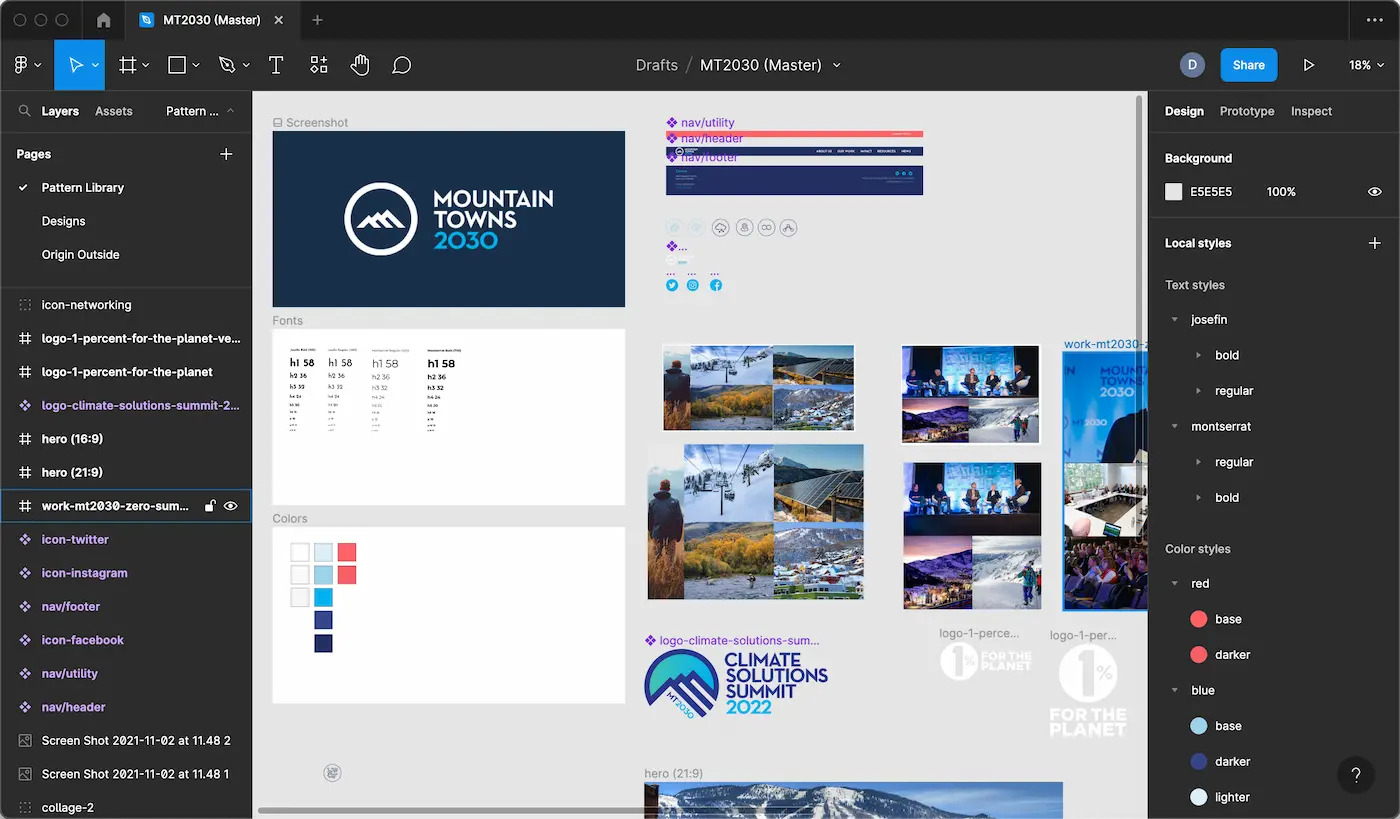
Task: Switch to the Layers tab
Action: pyautogui.click(x=60, y=111)
